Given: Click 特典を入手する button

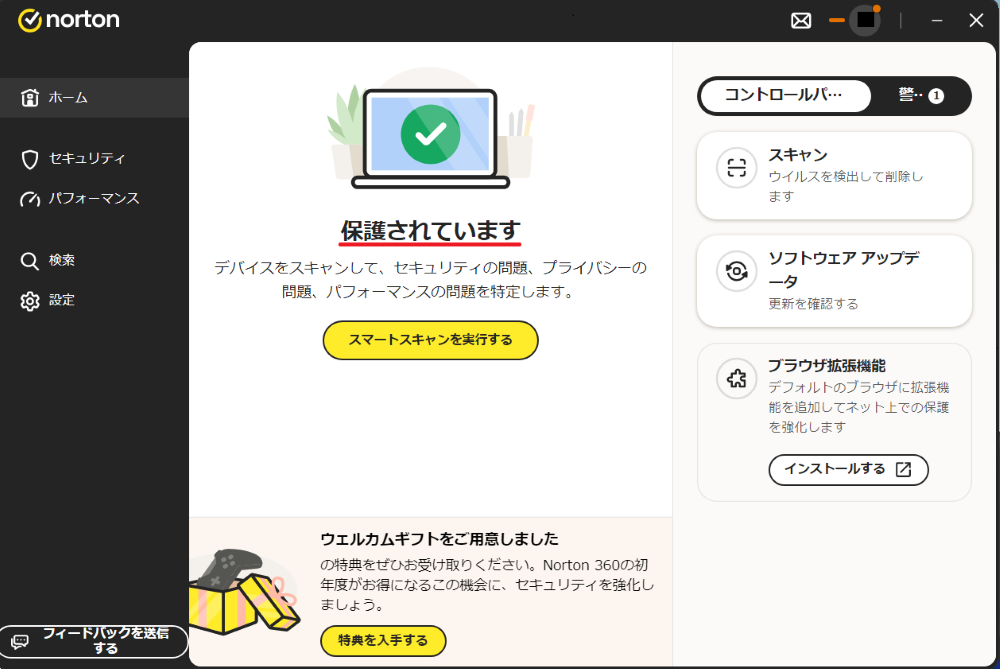Looking at the screenshot, I should (x=383, y=640).
